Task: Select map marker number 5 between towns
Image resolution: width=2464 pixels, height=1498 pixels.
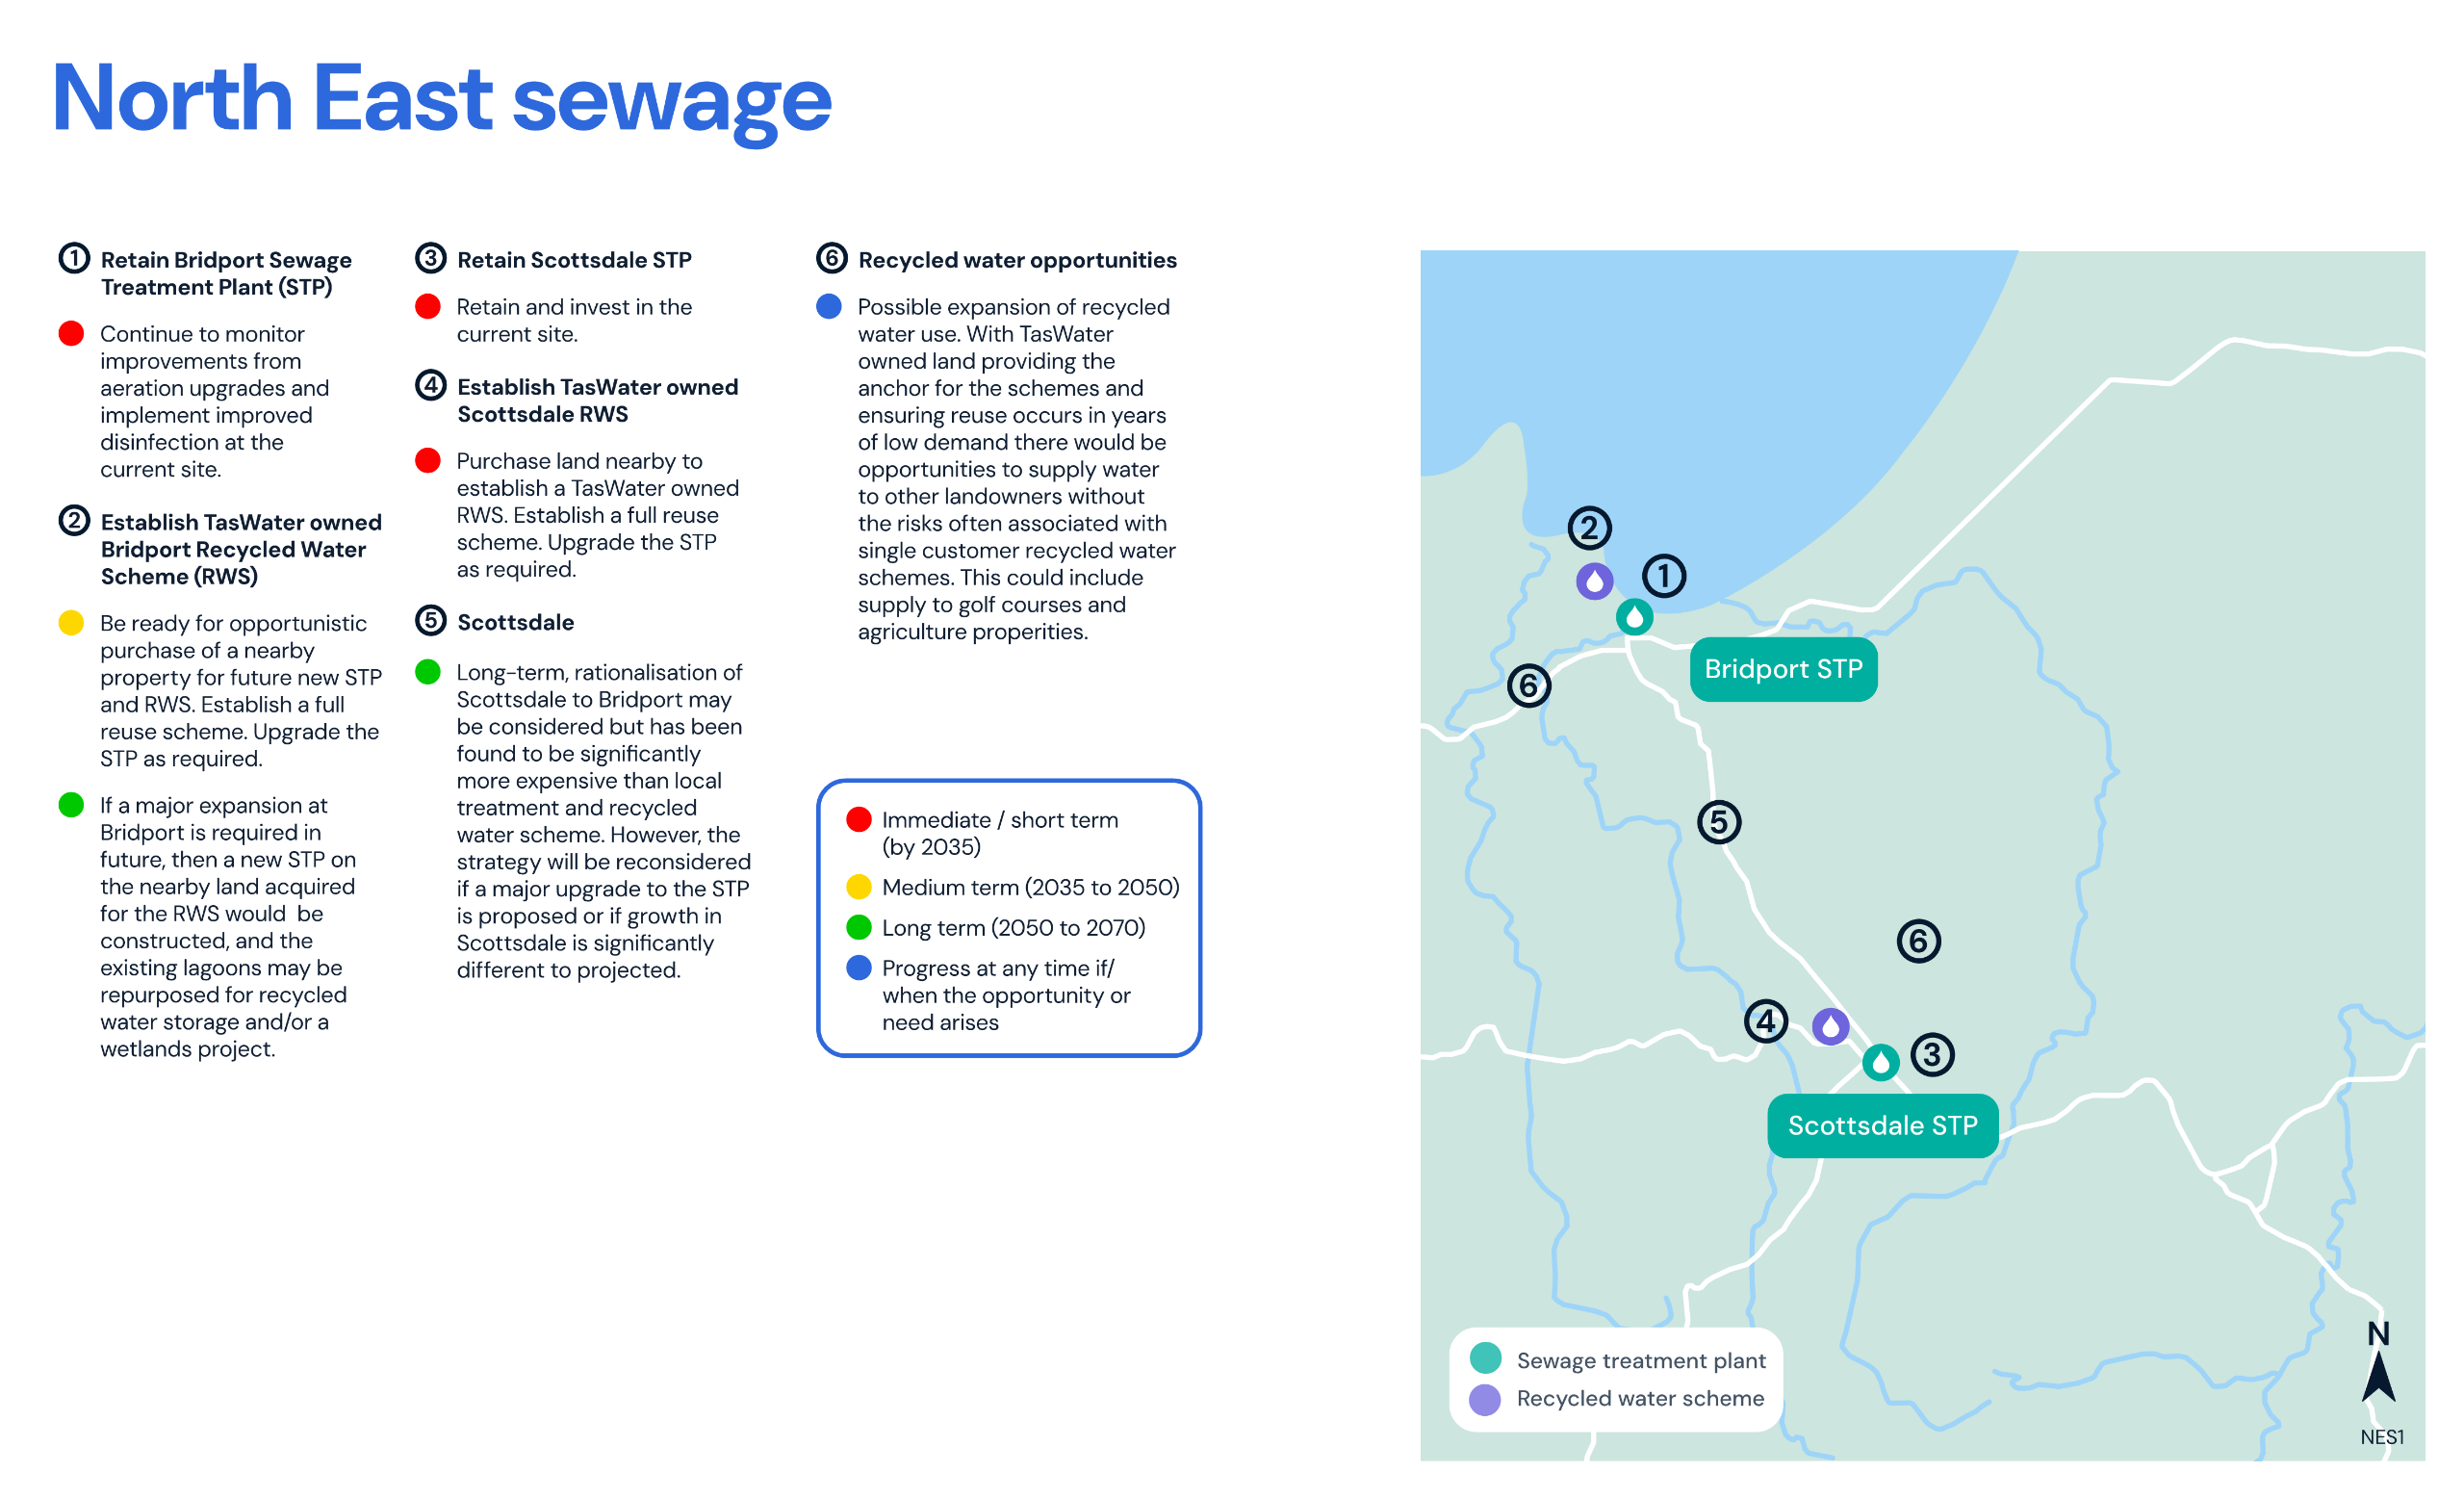Action: pos(1719,822)
